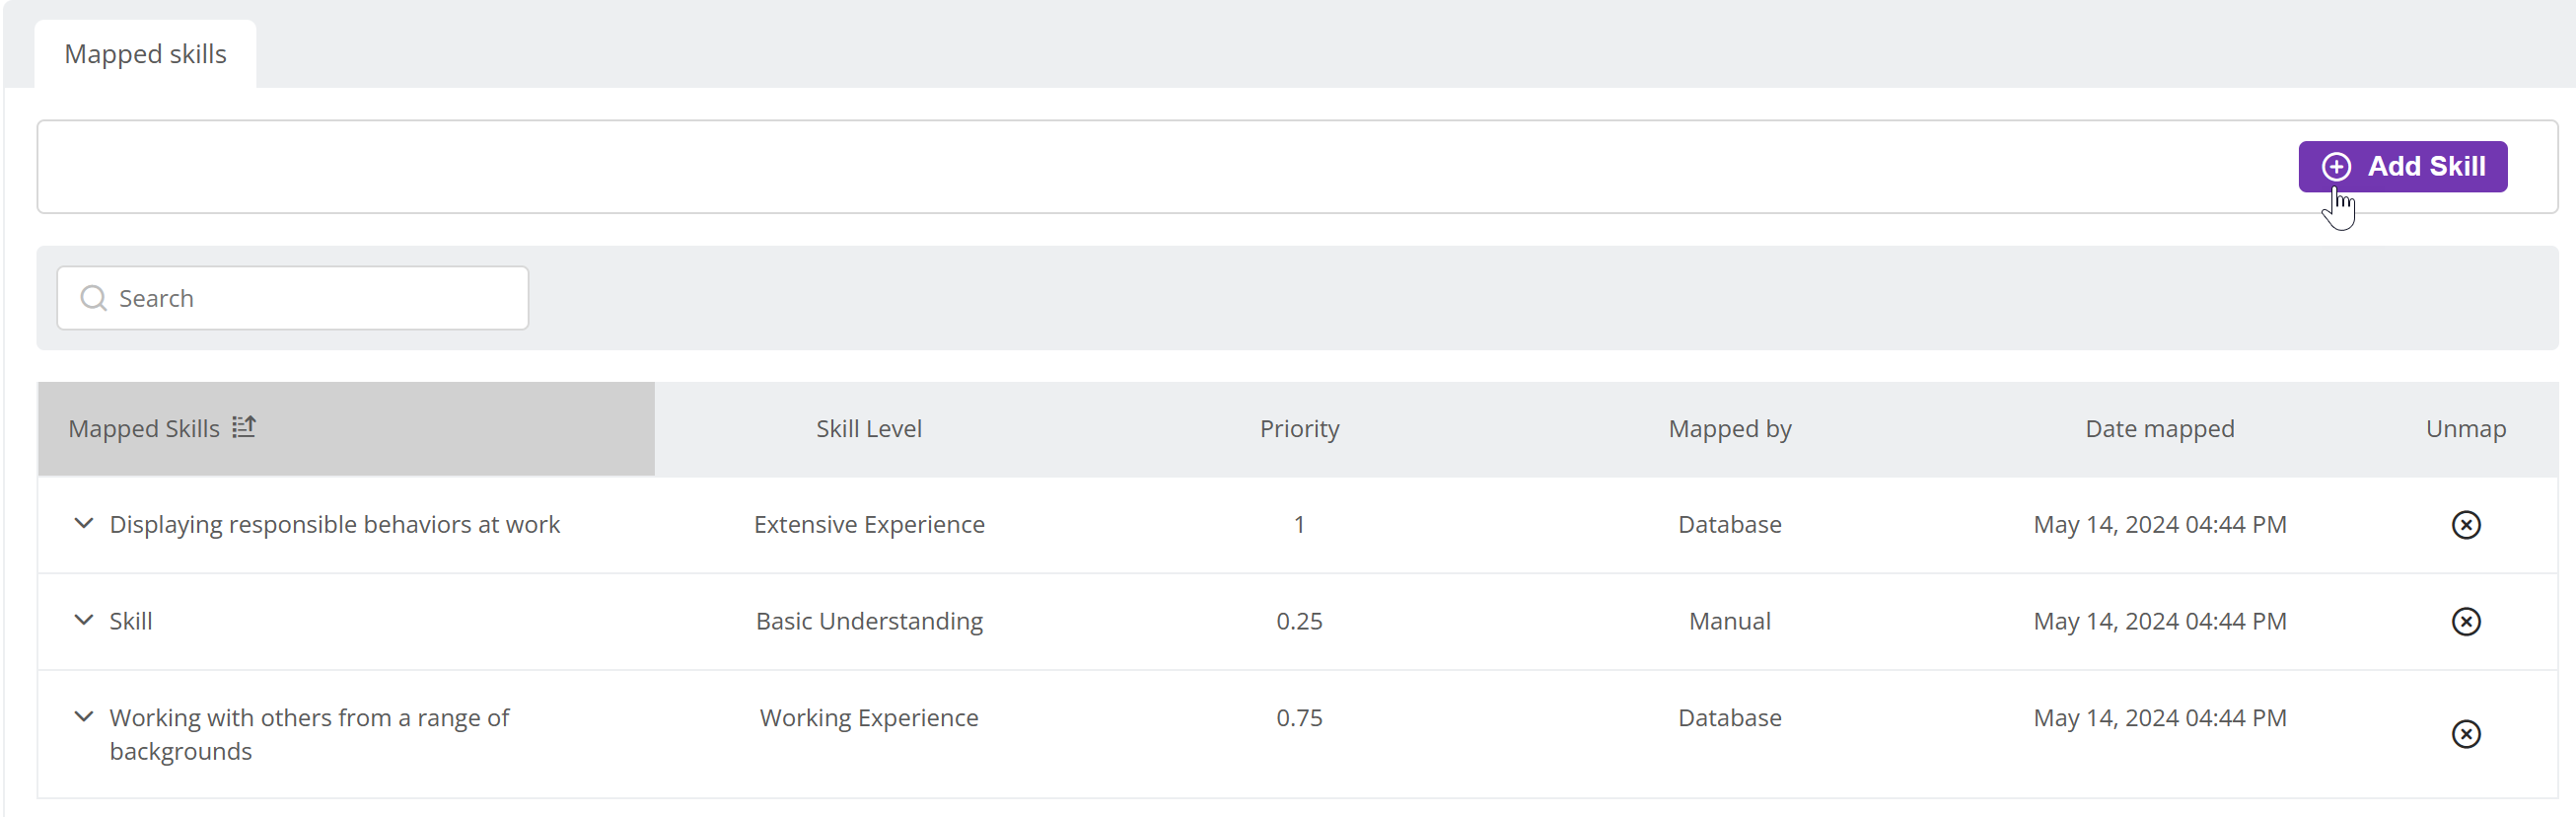Focus the Search input field

pyautogui.click(x=293, y=298)
